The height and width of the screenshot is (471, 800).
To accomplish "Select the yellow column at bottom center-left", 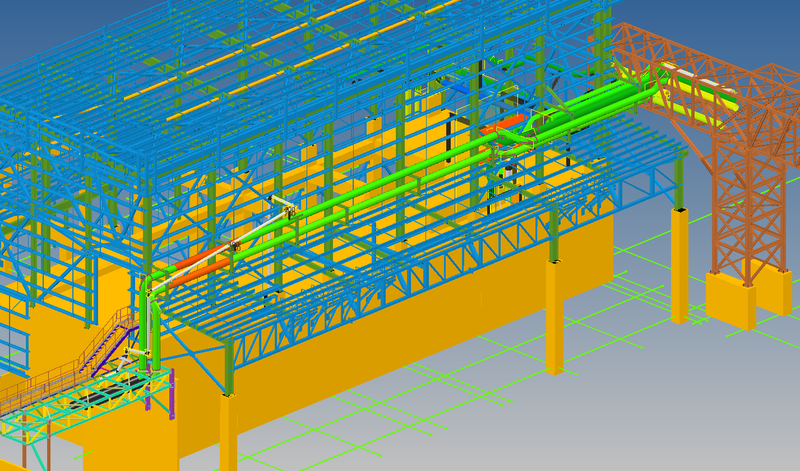I will pos(228,432).
